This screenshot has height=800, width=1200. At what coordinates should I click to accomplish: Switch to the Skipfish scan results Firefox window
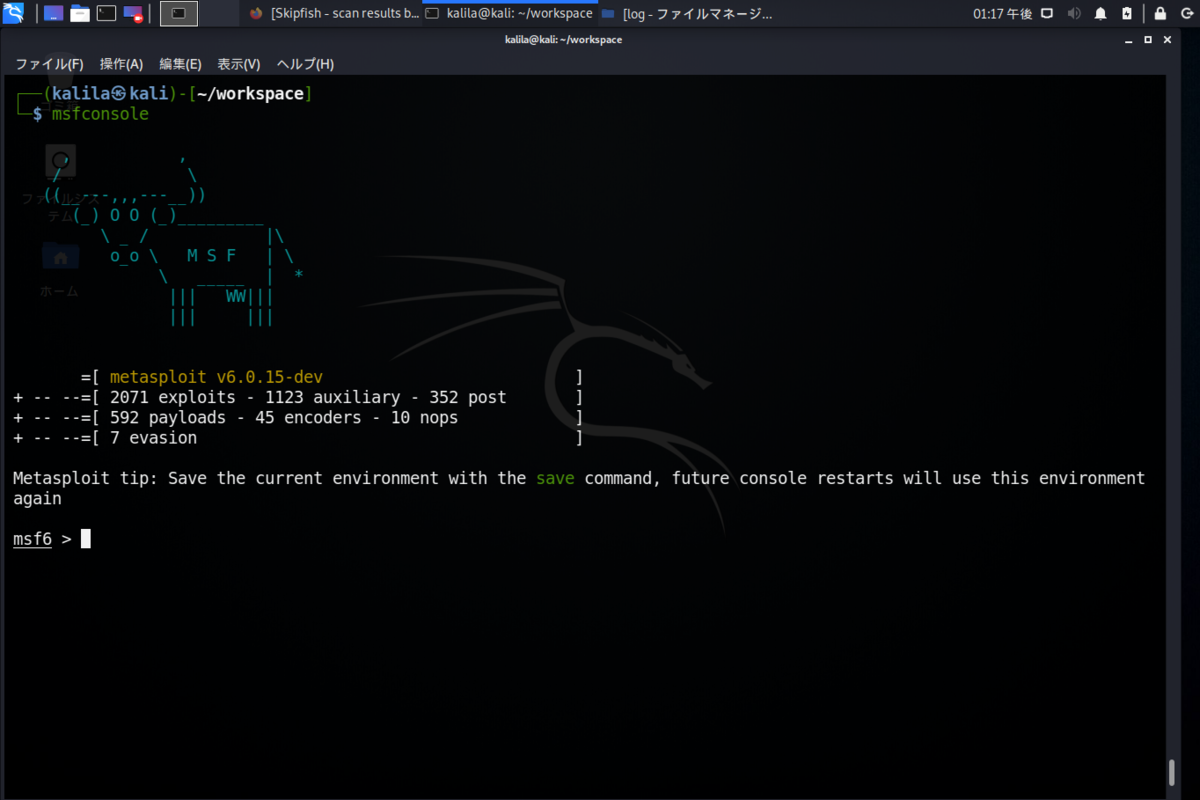pyautogui.click(x=334, y=14)
